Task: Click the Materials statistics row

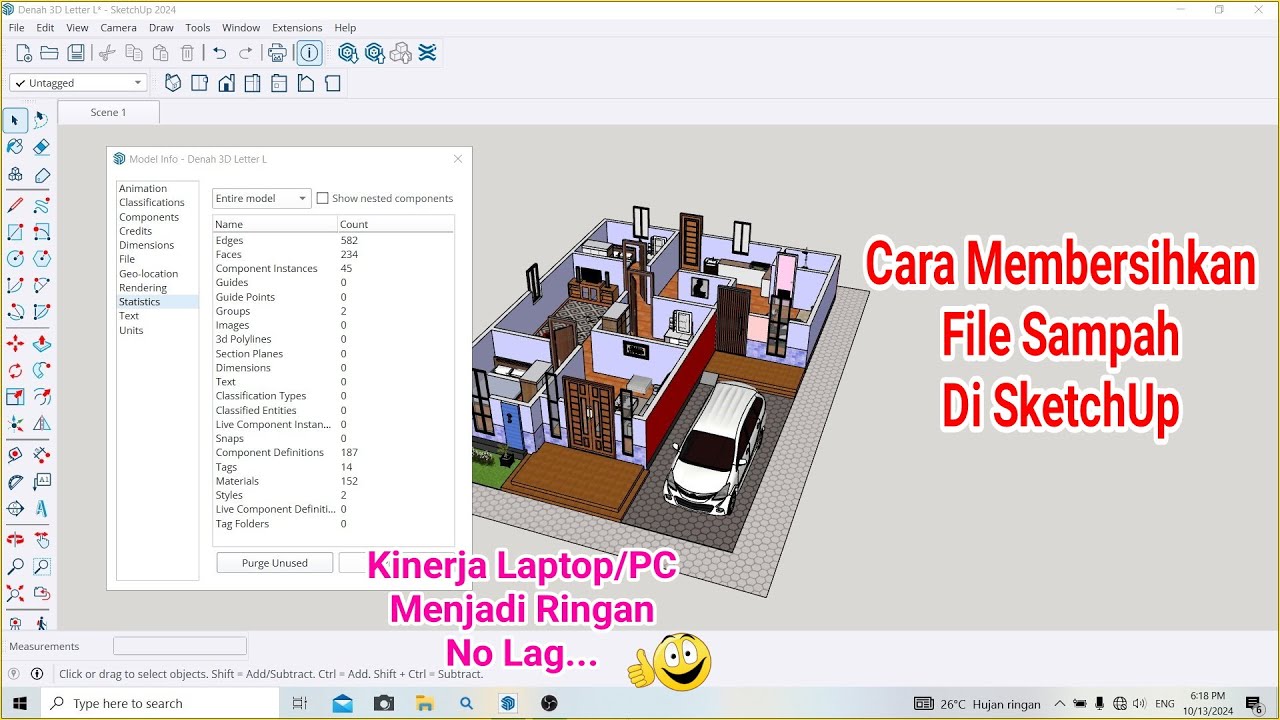Action: (333, 481)
